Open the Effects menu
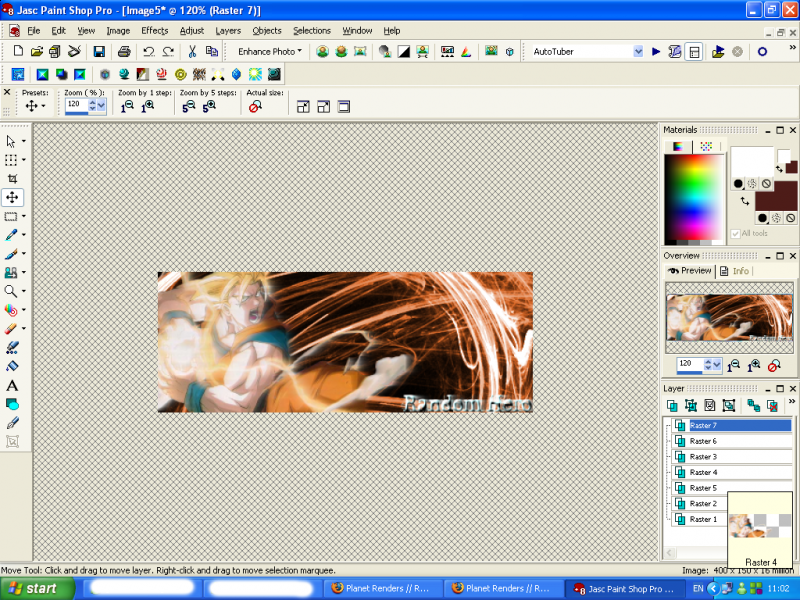 [155, 31]
